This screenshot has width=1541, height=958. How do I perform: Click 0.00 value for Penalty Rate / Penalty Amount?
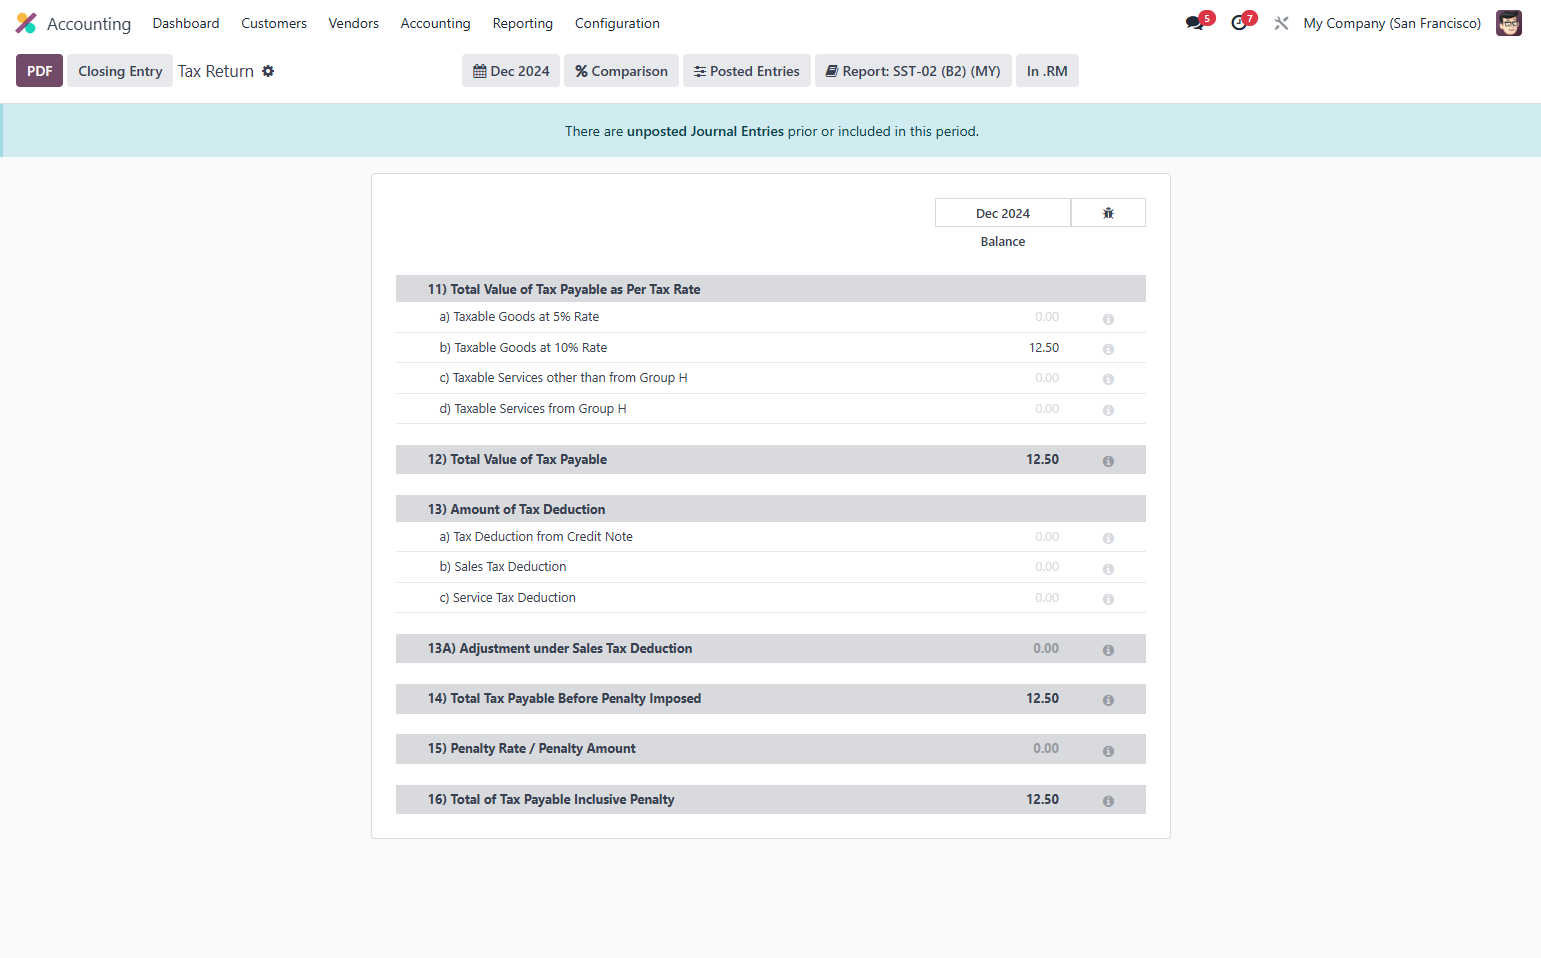point(1046,748)
